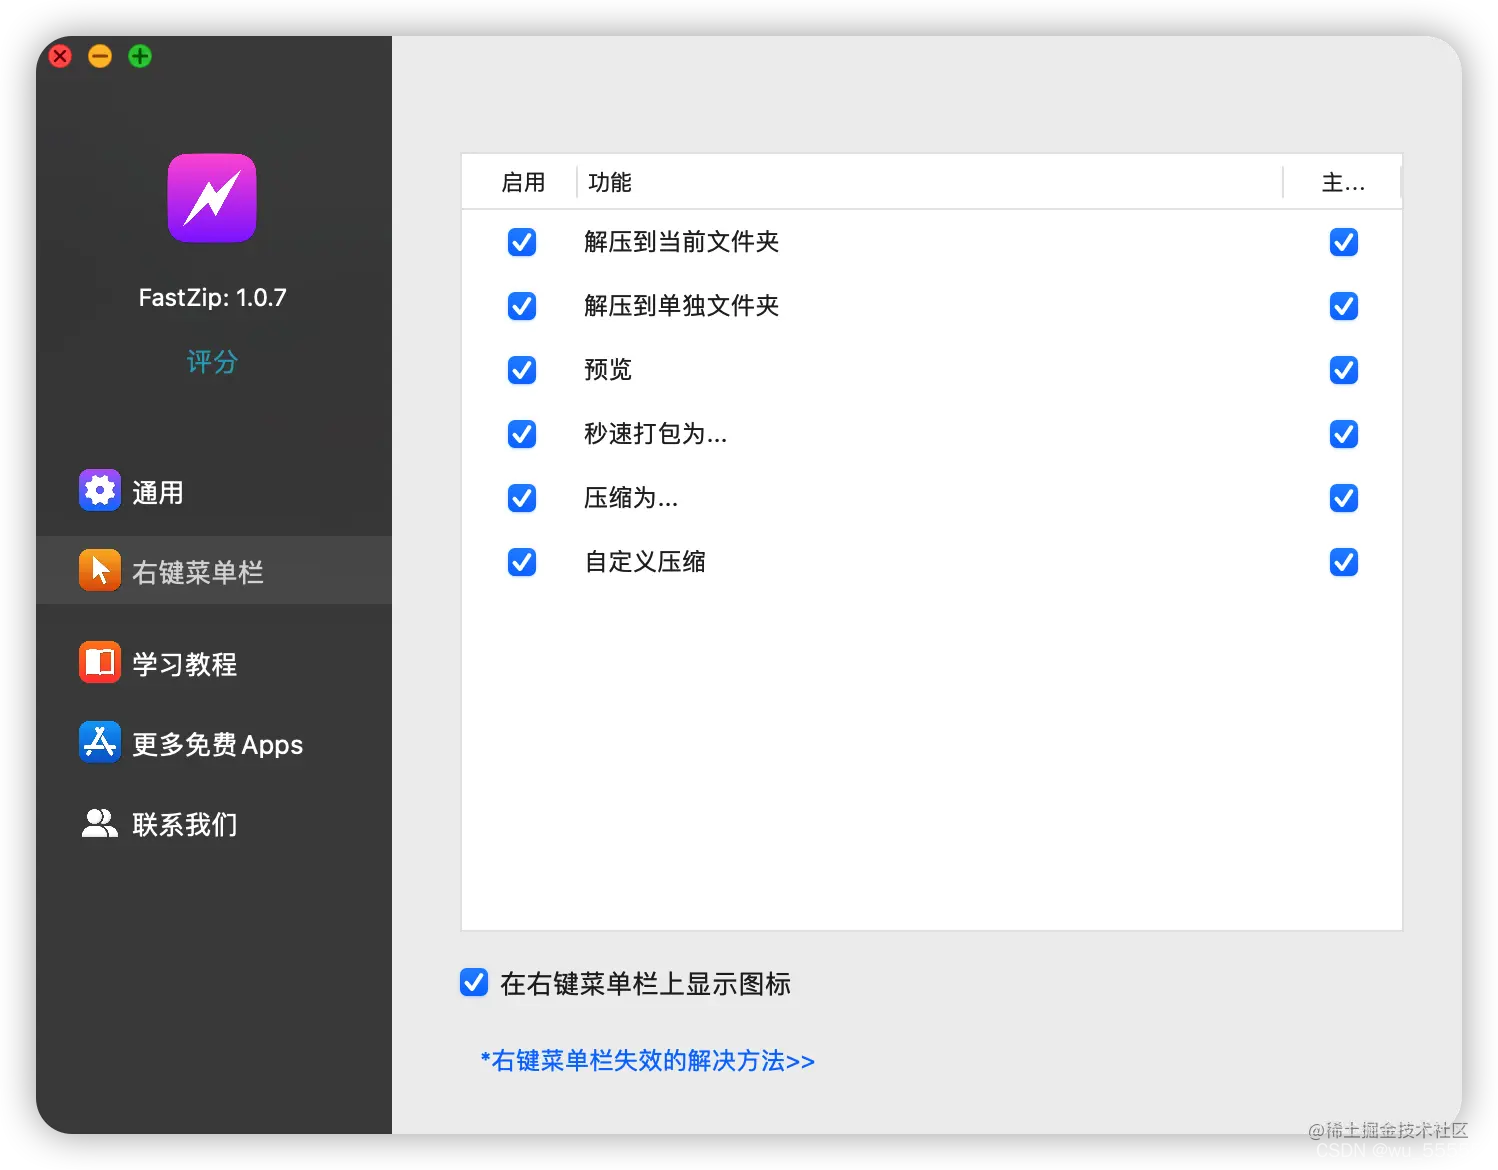The image size is (1498, 1170).
Task: Disable the main-menu checkbox for 压缩为...
Action: pos(1343,498)
